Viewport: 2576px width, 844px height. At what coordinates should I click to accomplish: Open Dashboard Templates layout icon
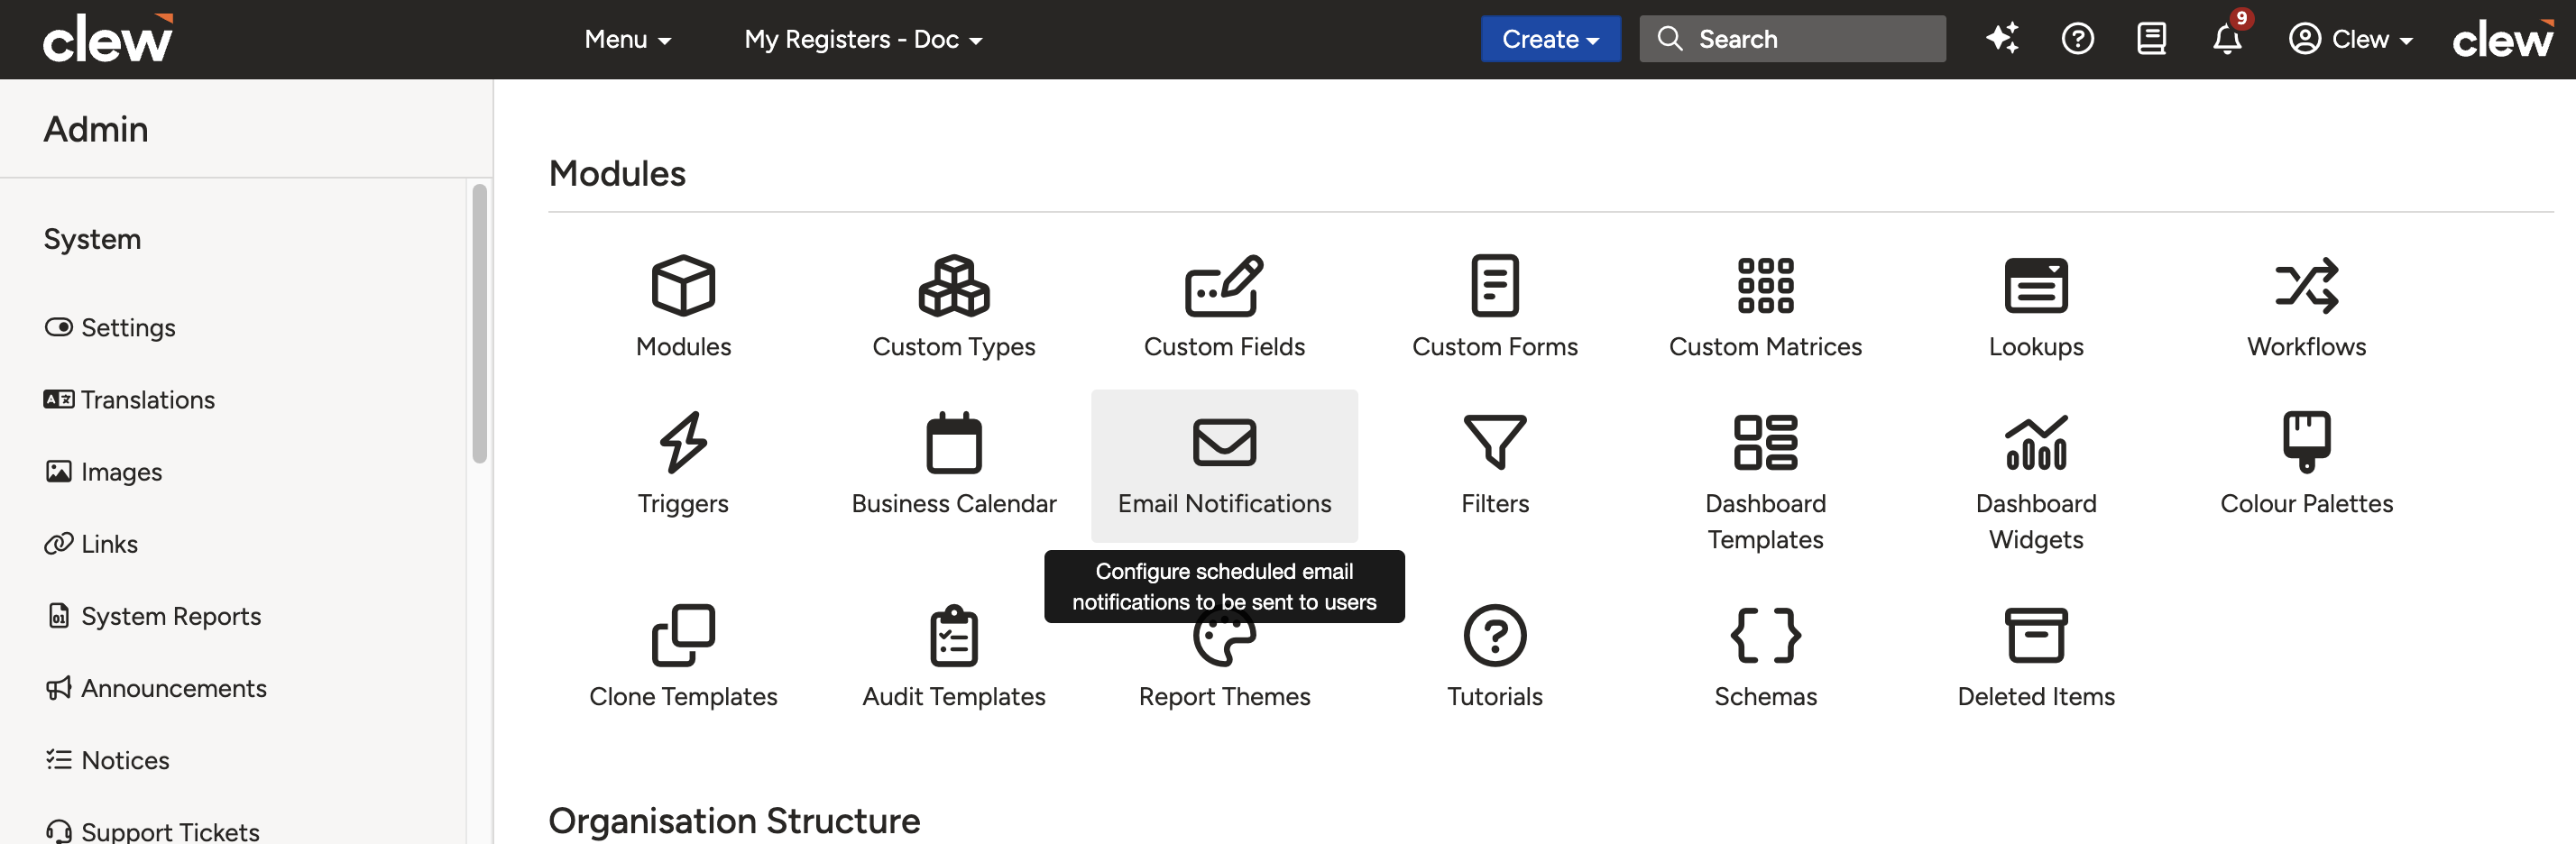(1765, 442)
